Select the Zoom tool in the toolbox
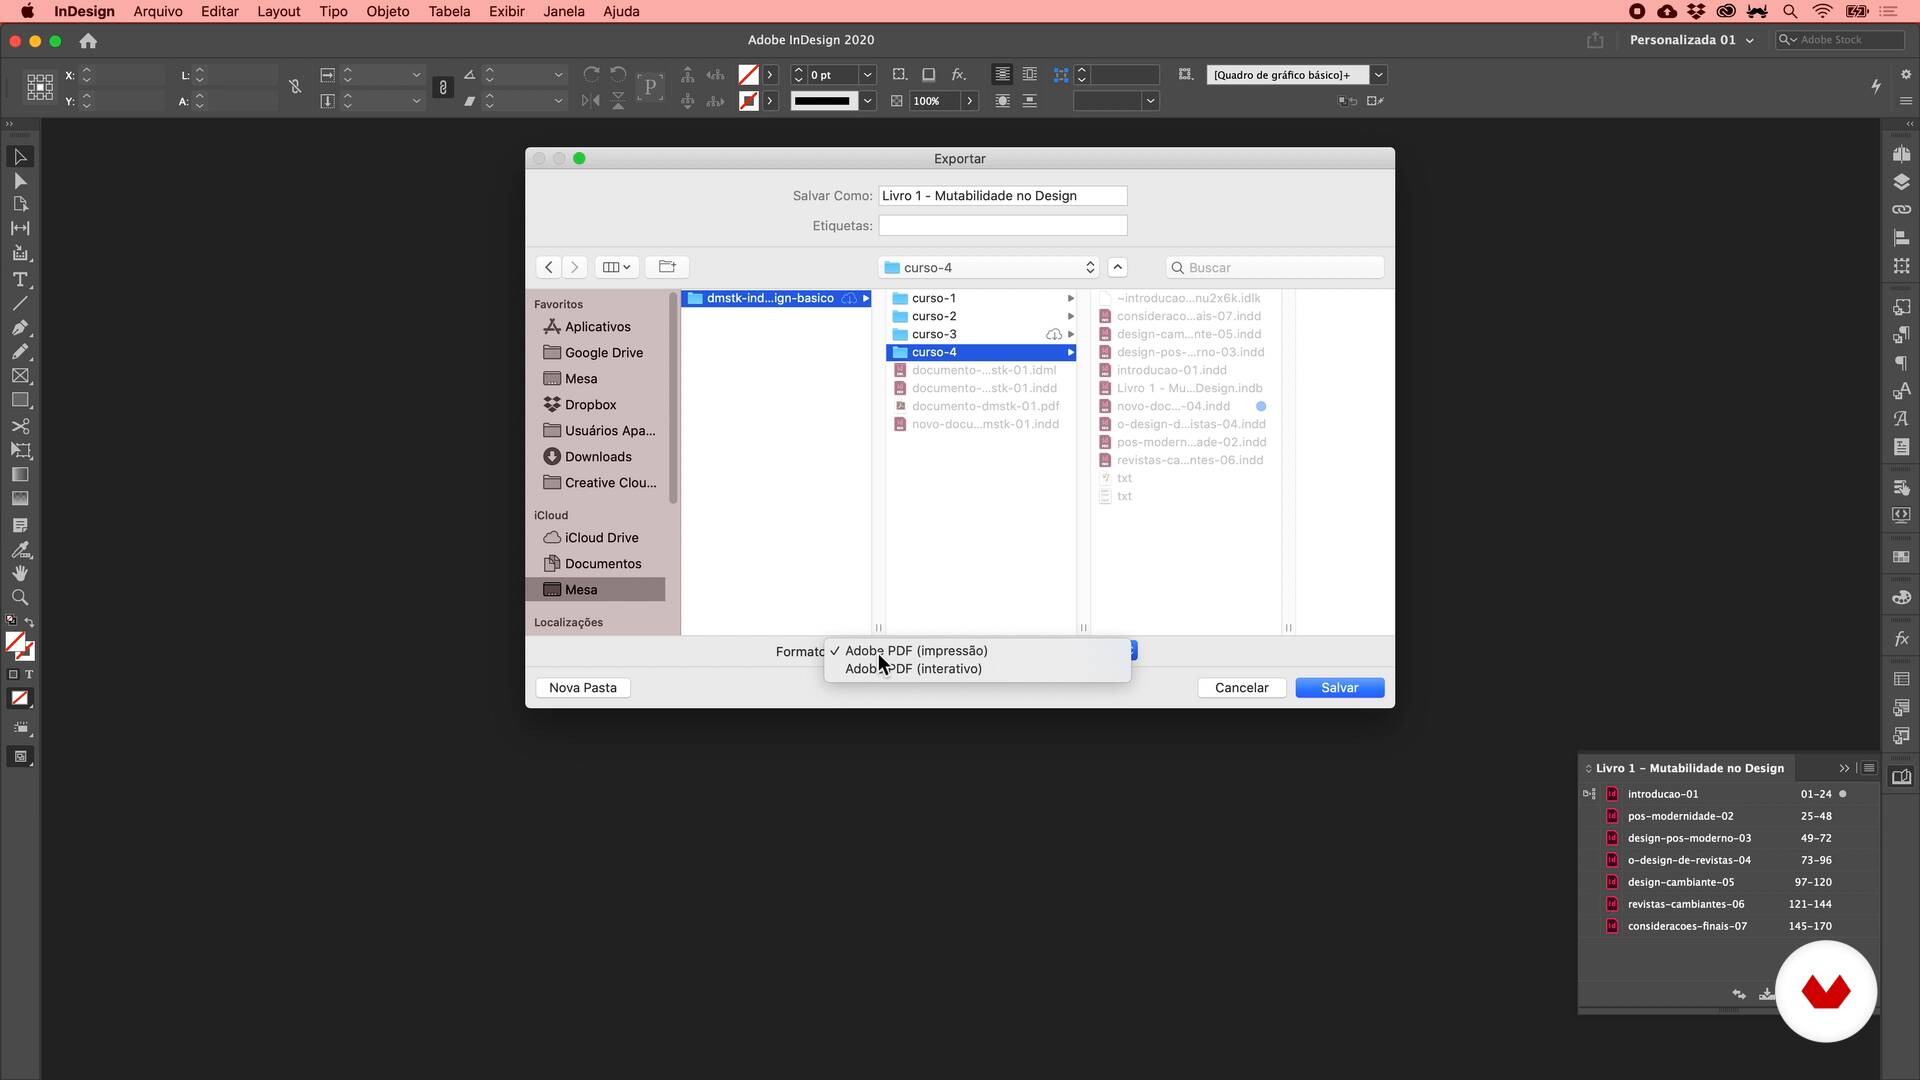The height and width of the screenshot is (1080, 1920). (20, 597)
